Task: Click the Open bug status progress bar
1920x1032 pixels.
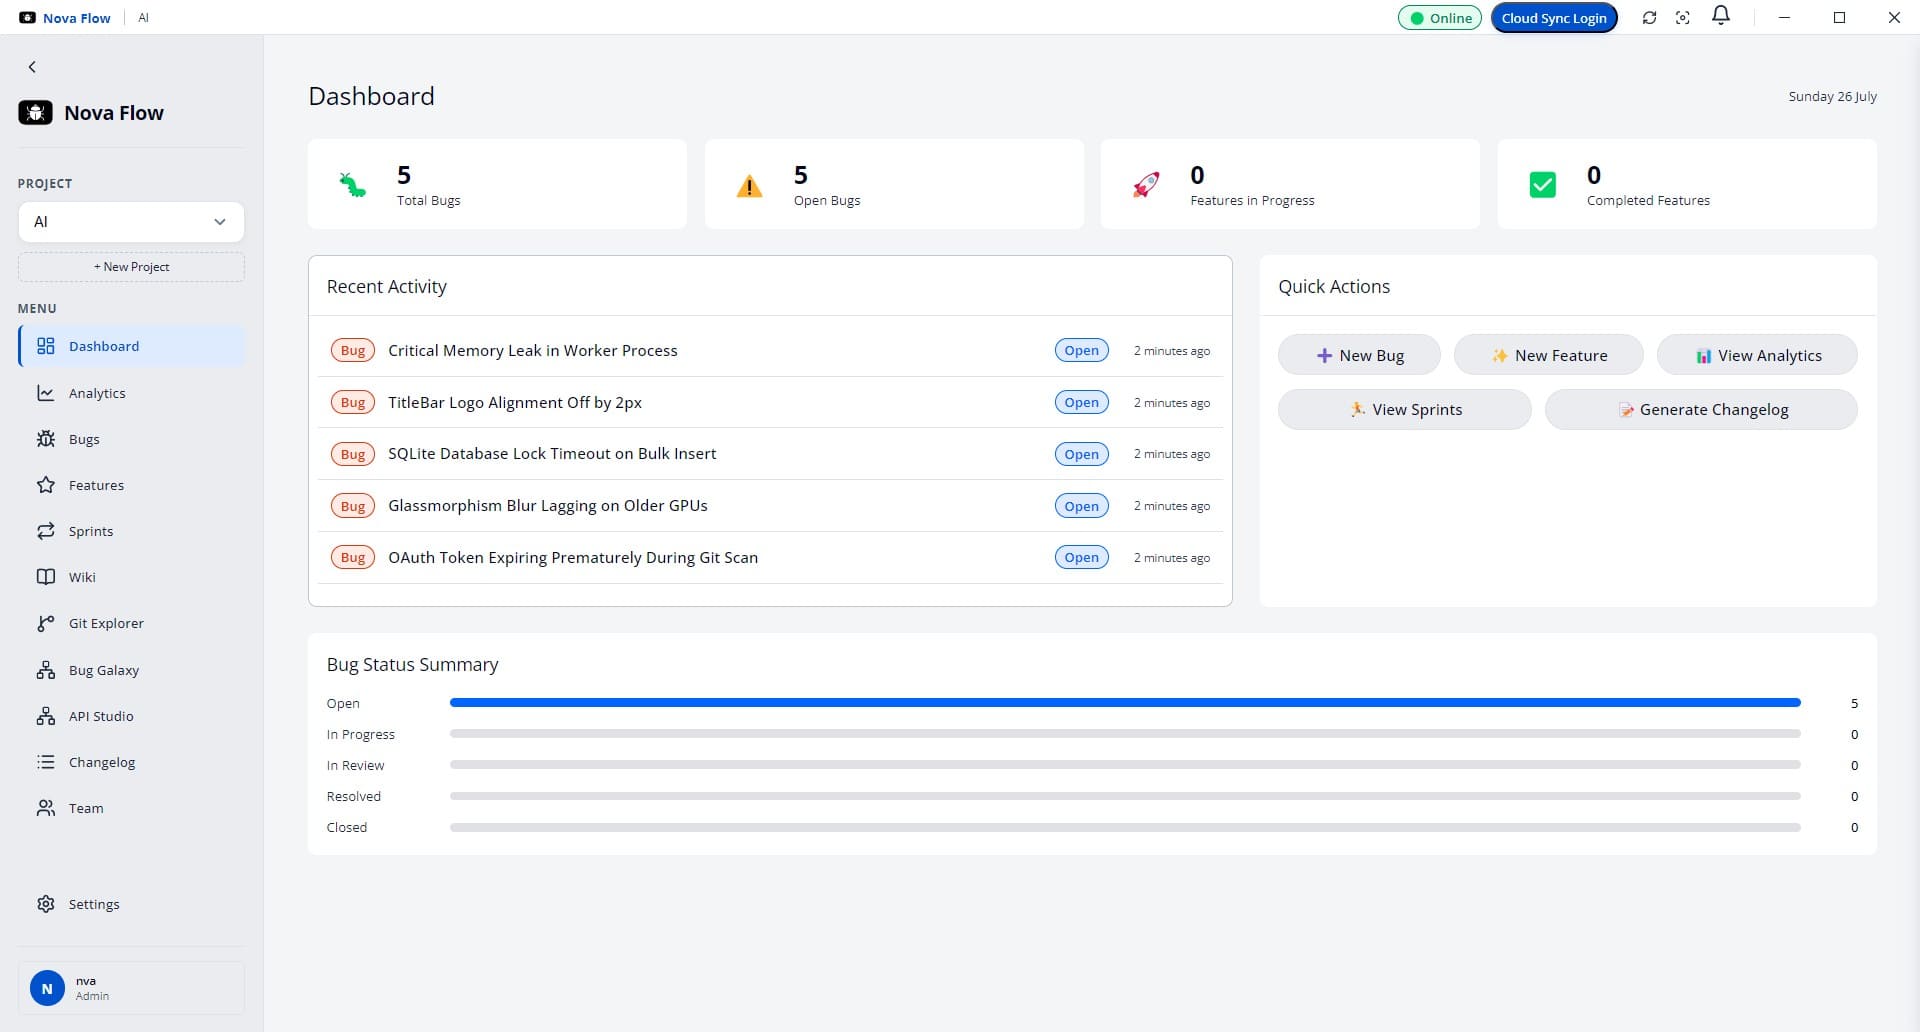Action: point(1125,703)
